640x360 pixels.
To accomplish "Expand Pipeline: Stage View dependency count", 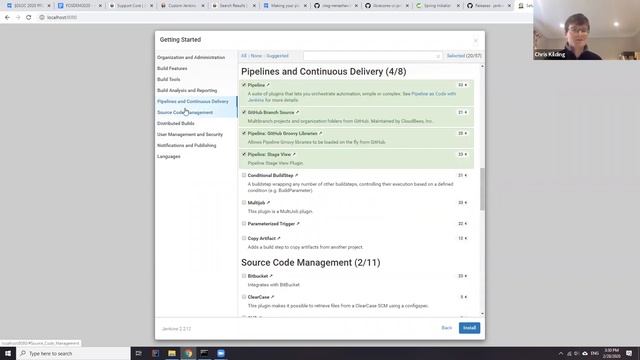I will click(462, 154).
